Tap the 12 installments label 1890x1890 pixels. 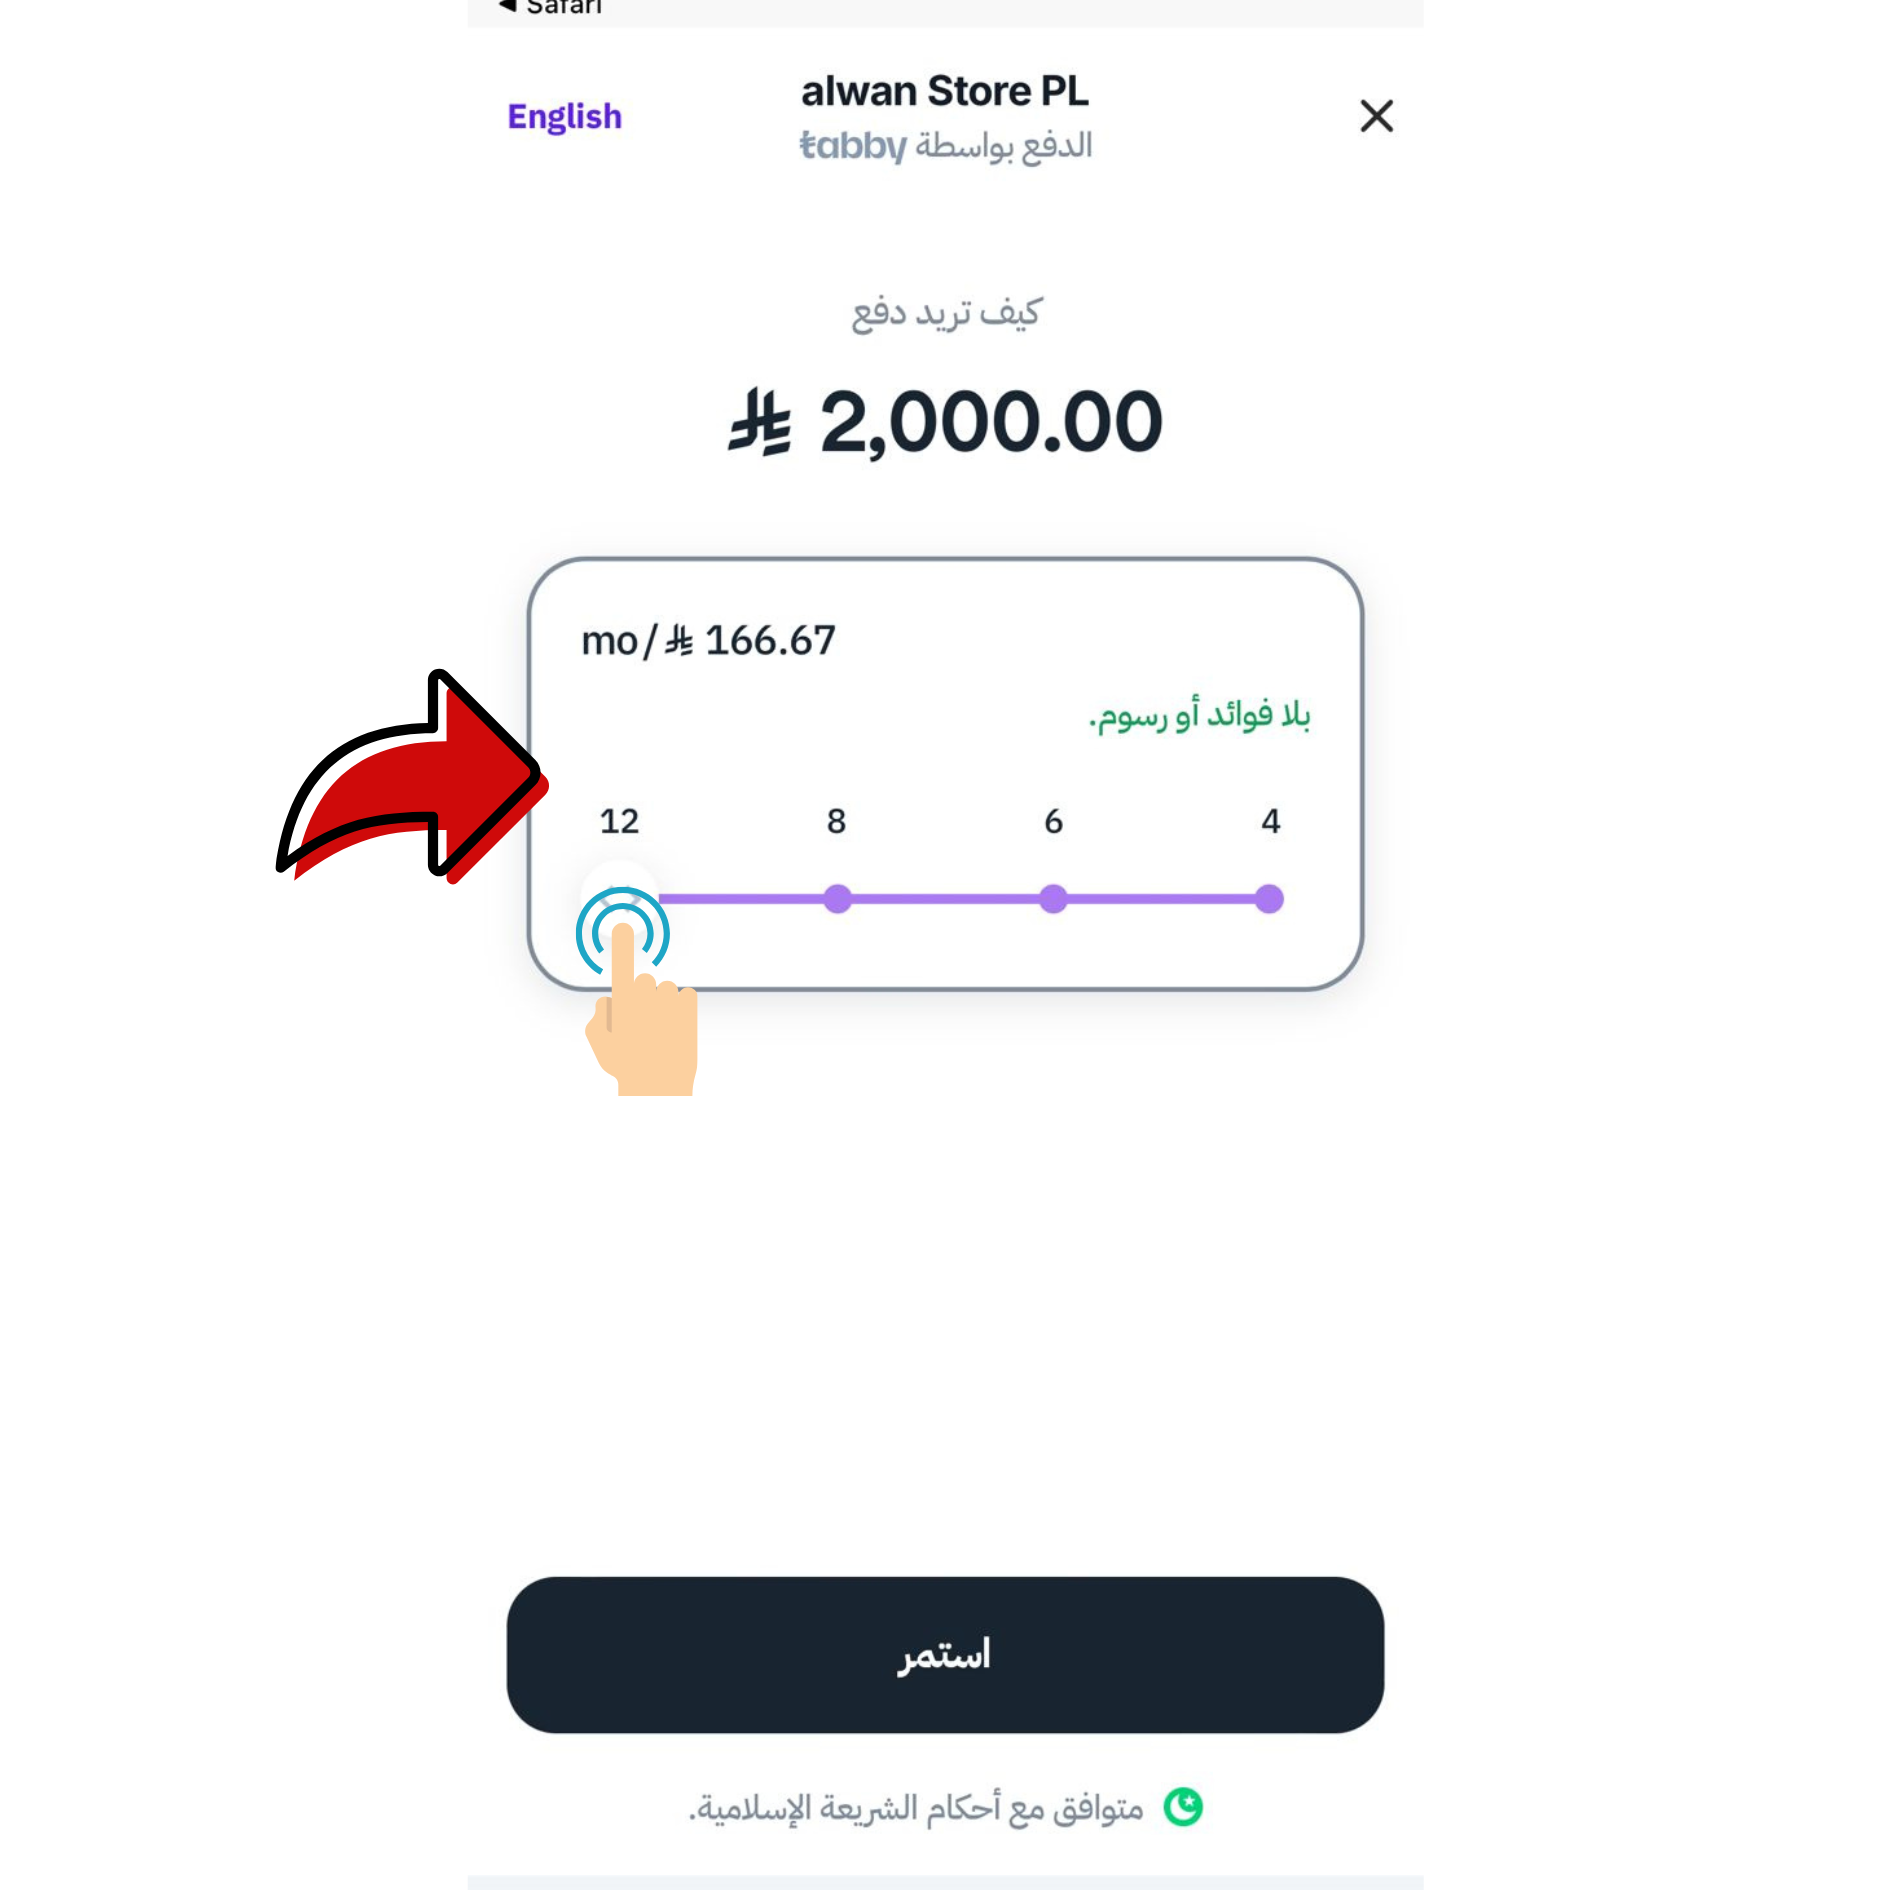click(619, 821)
